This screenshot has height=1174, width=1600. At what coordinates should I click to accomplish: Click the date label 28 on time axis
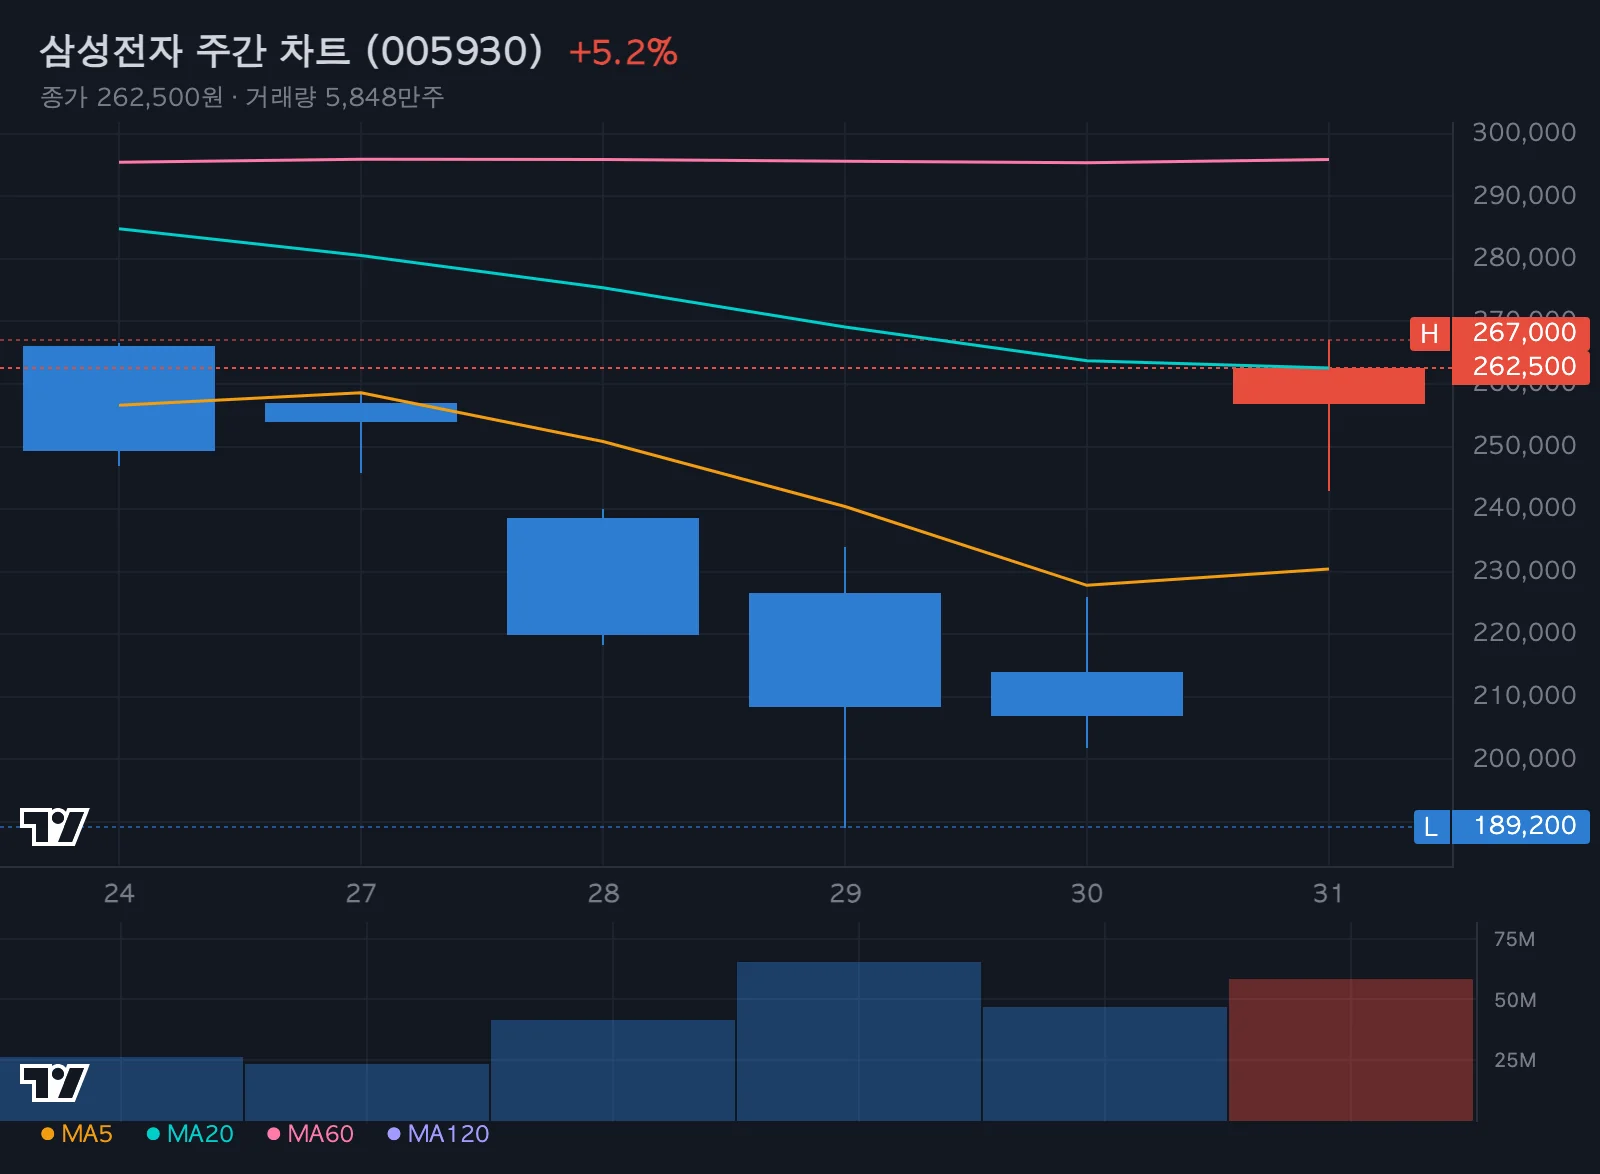(x=603, y=893)
